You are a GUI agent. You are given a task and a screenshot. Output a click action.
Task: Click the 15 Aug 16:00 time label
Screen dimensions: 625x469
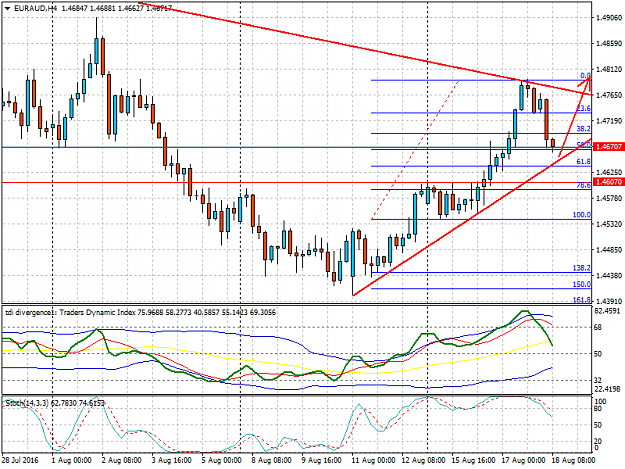tap(473, 460)
